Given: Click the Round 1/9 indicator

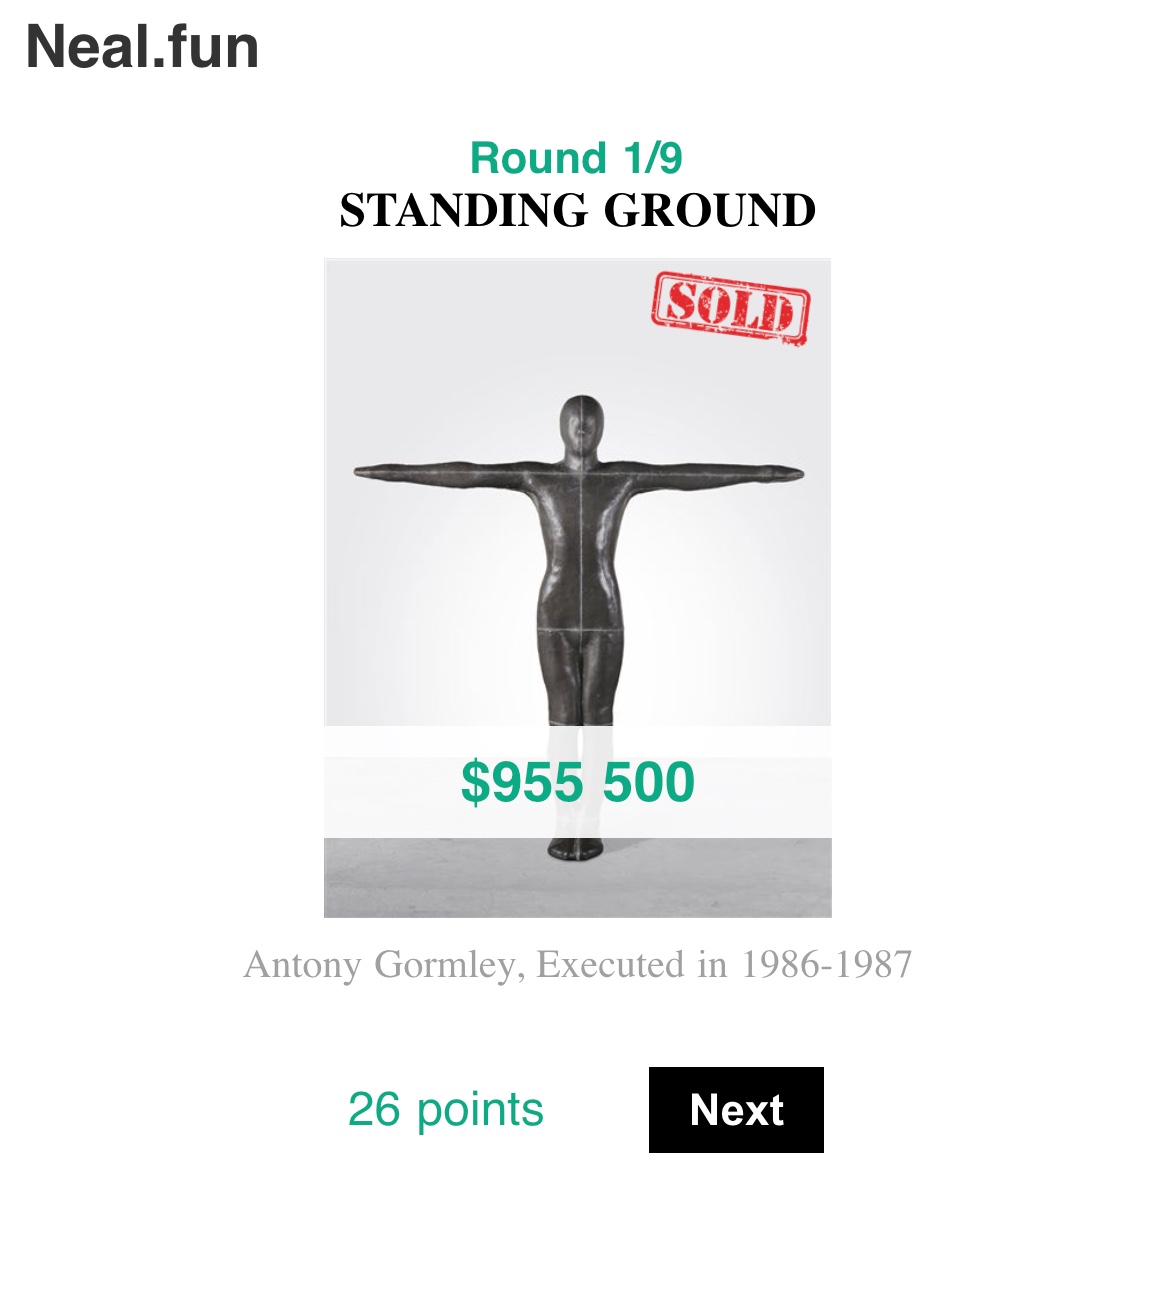Looking at the screenshot, I should (x=576, y=158).
